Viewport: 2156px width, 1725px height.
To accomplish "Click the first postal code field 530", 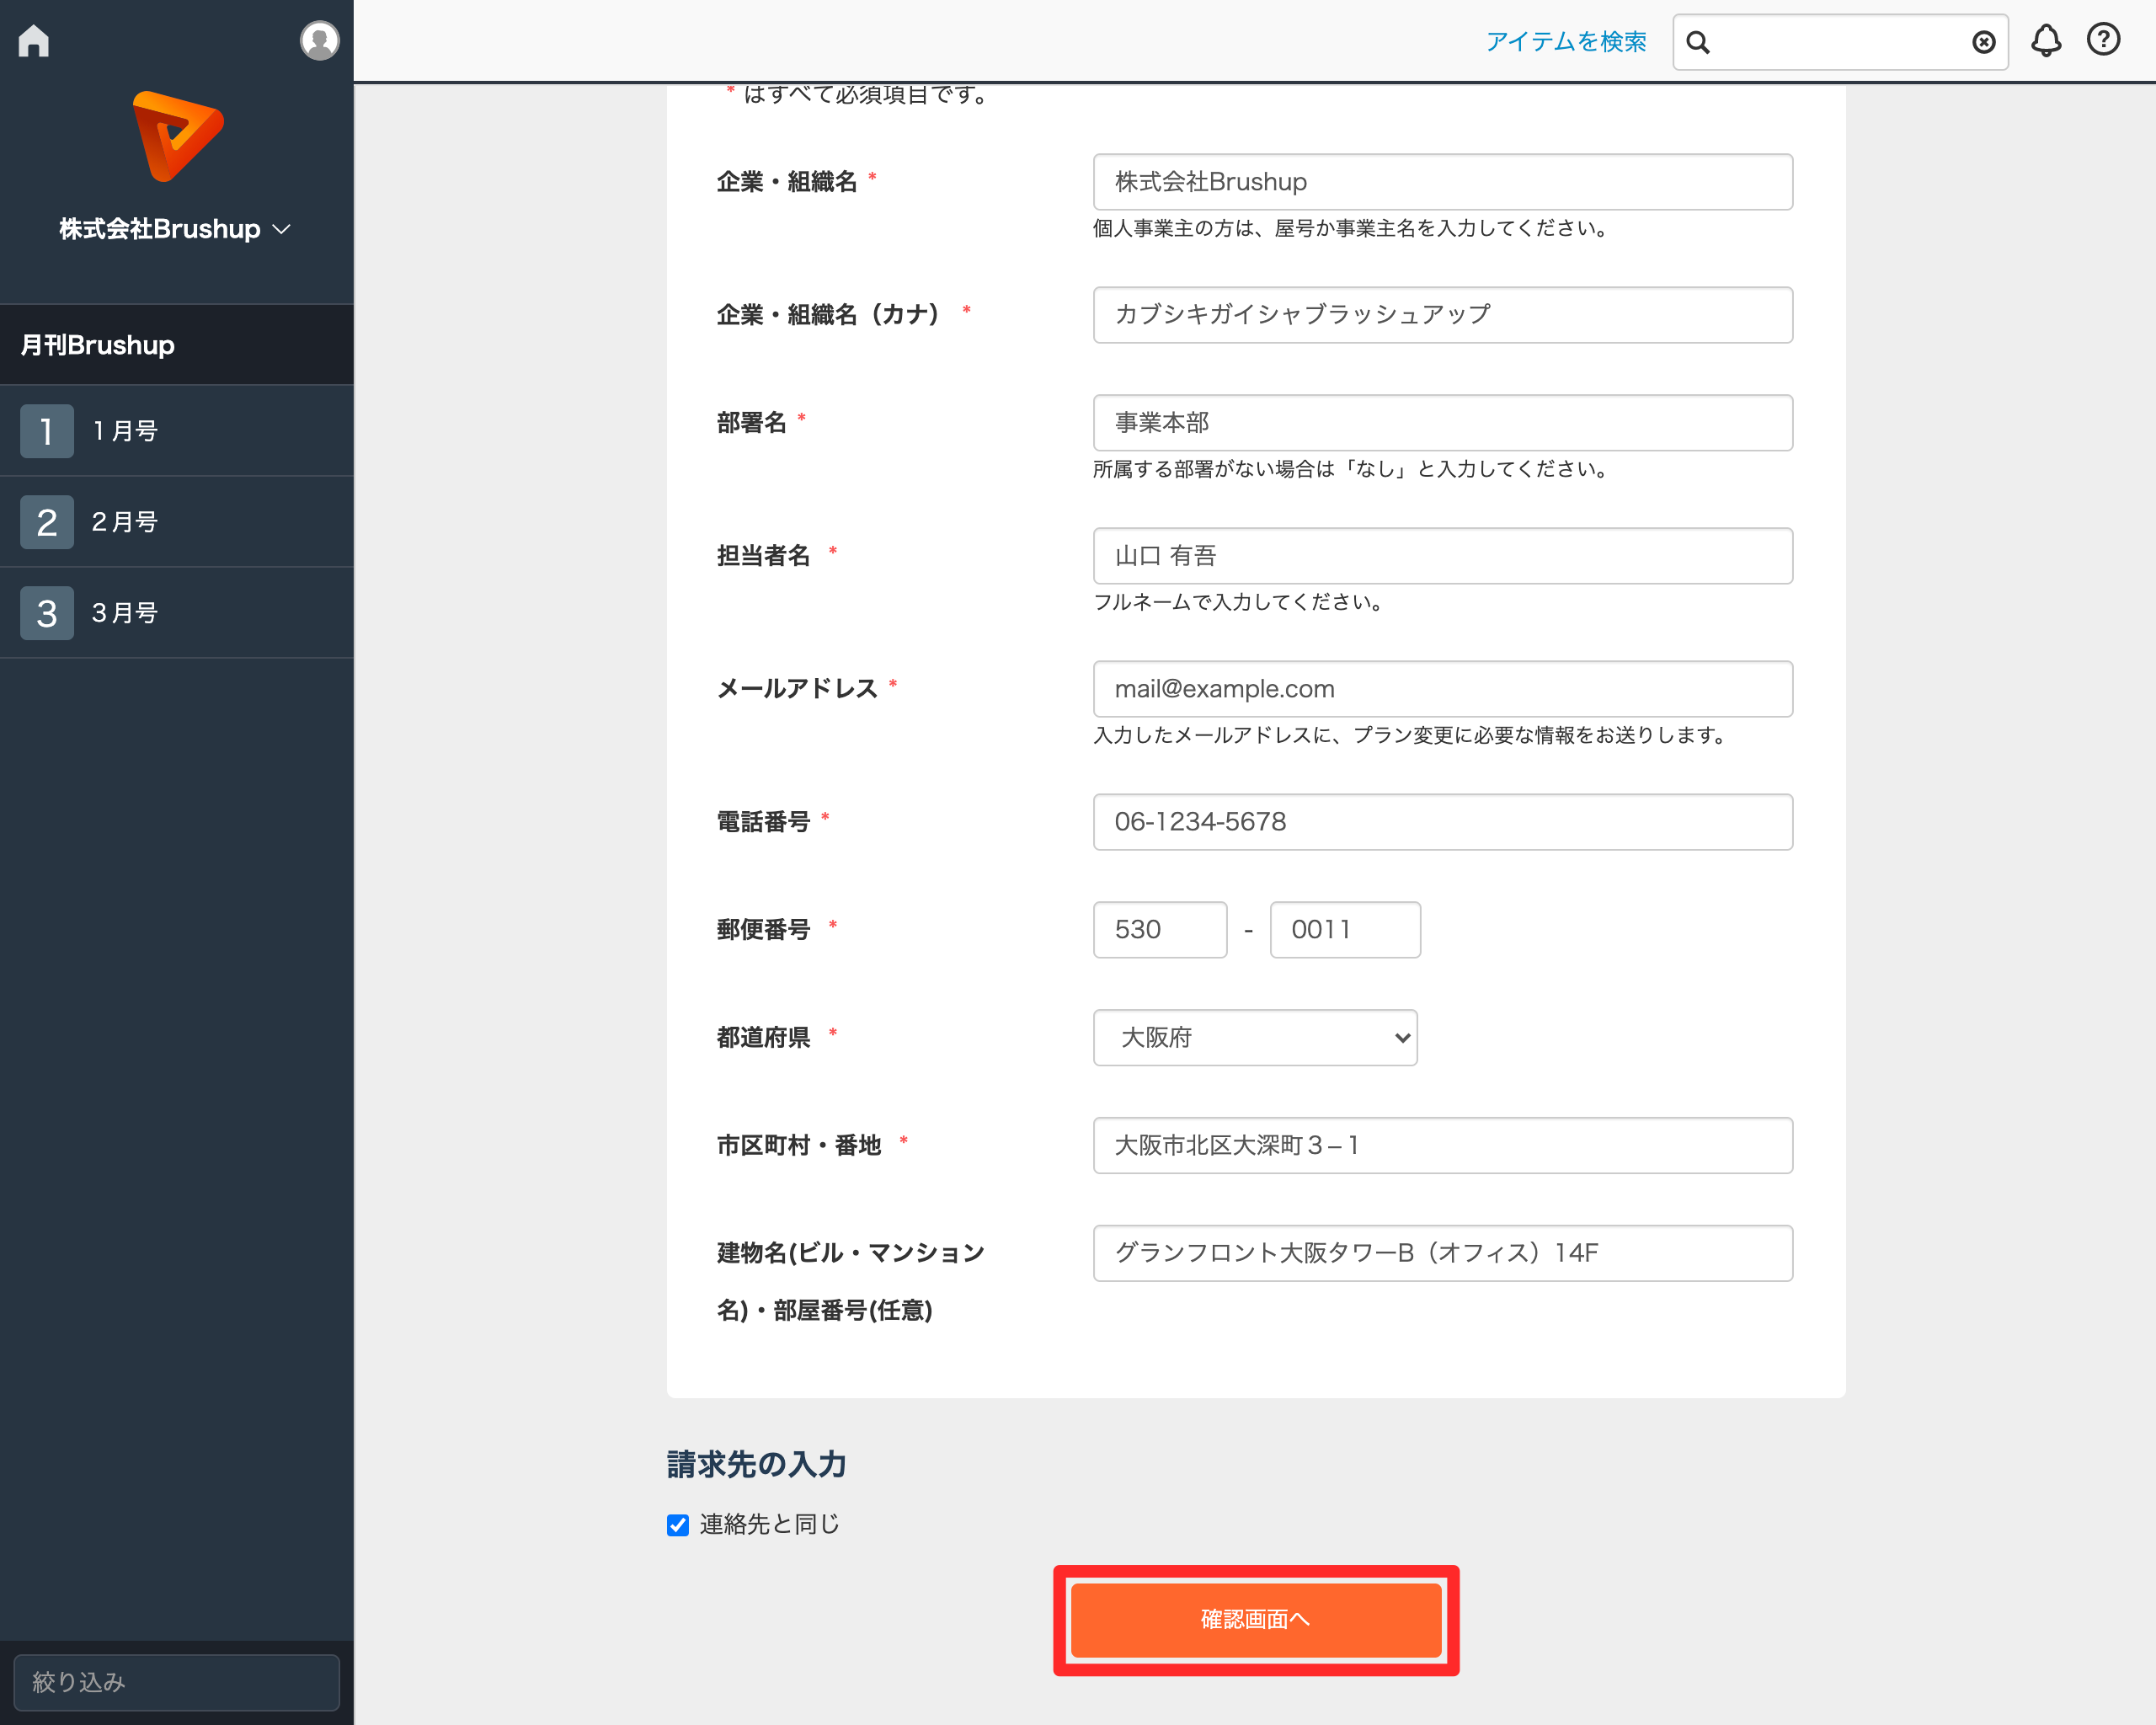I will pyautogui.click(x=1160, y=930).
